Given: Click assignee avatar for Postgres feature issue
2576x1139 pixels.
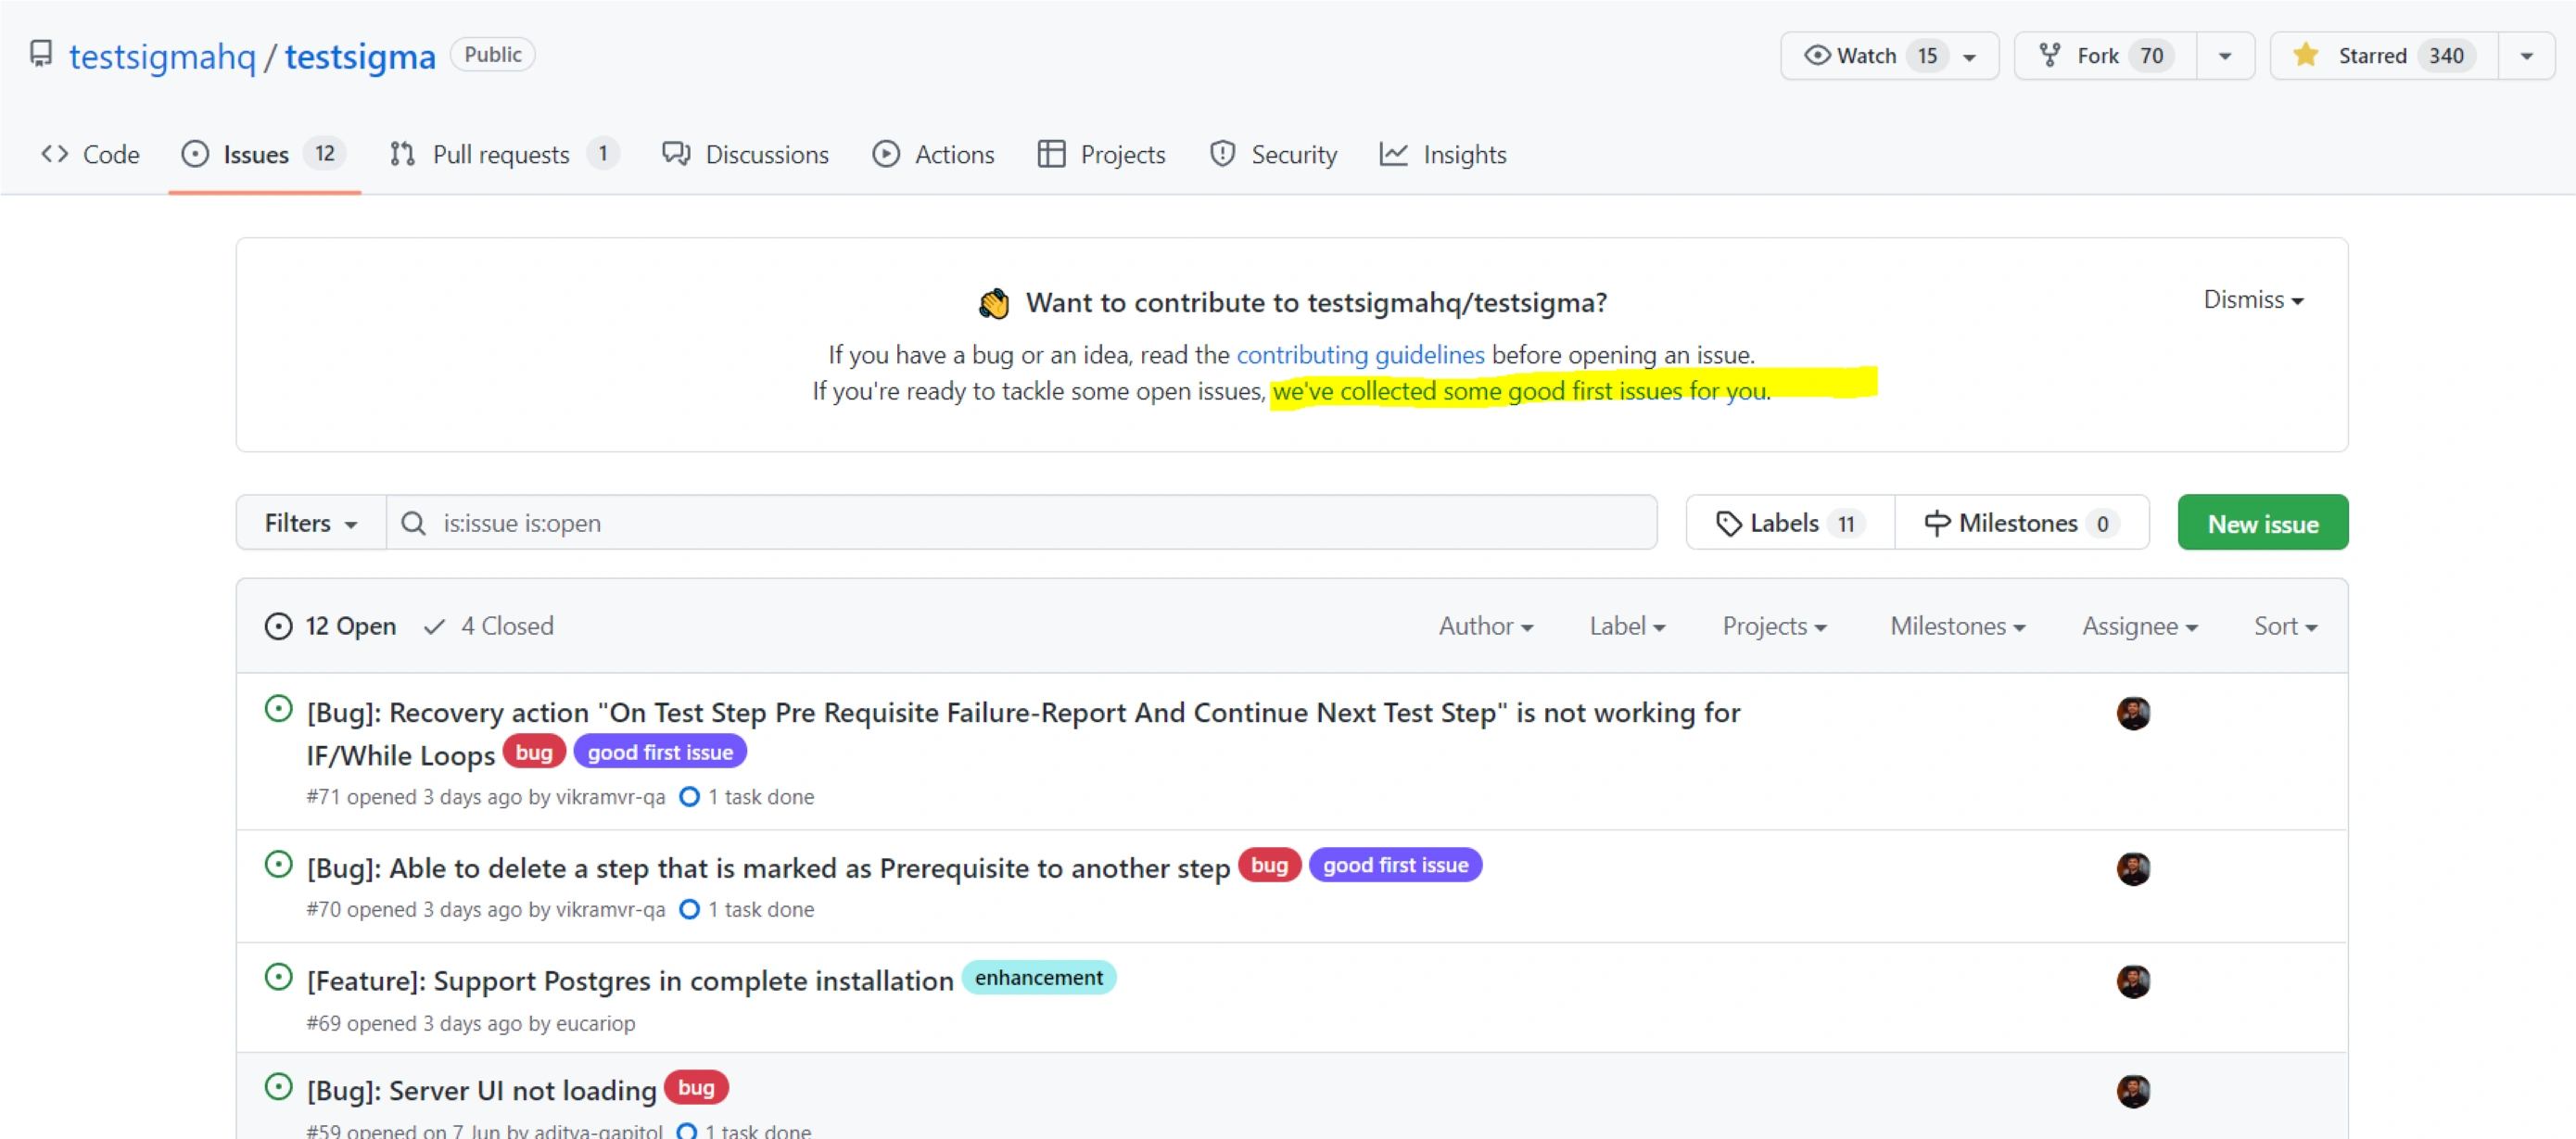Looking at the screenshot, I should coord(2132,981).
